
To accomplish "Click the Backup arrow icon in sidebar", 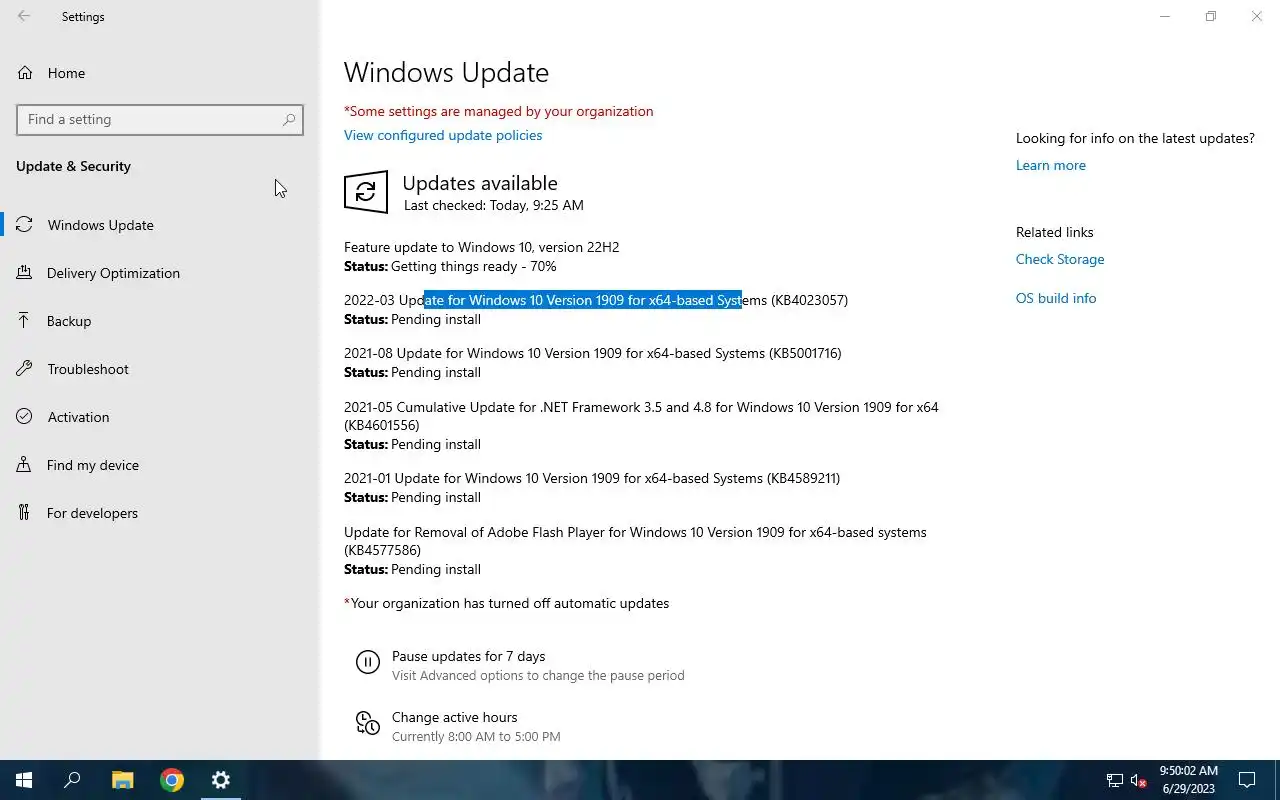I will pyautogui.click(x=25, y=321).
